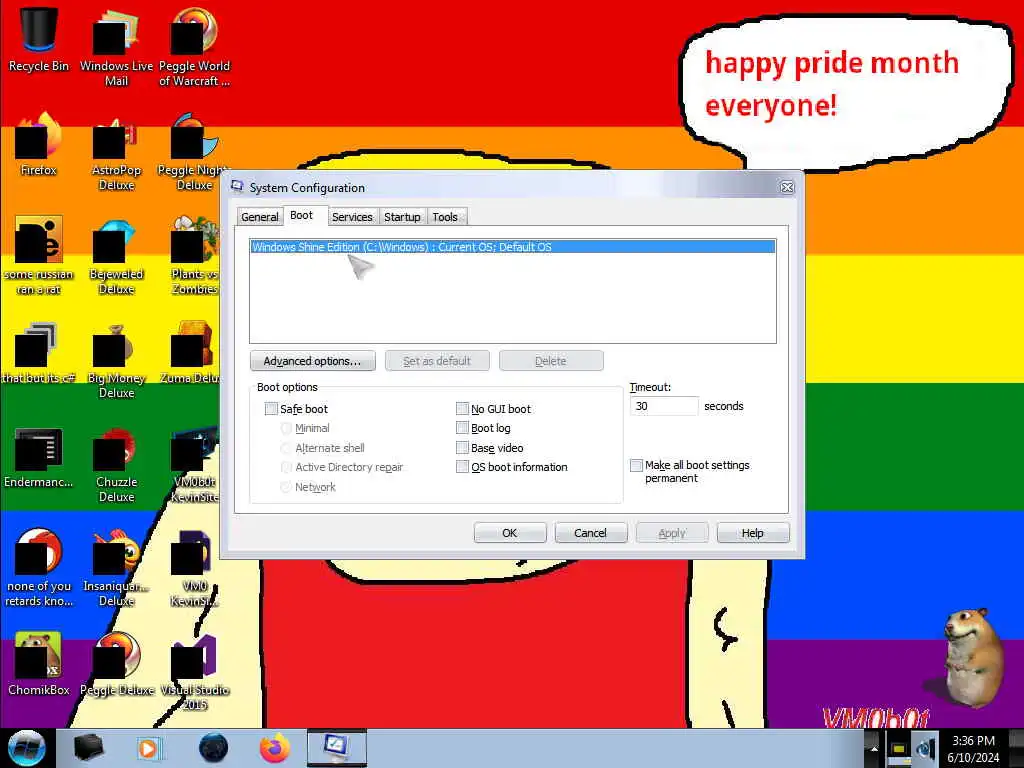The height and width of the screenshot is (768, 1024).
Task: Select the Endermanc... desktop icon
Action: click(39, 457)
